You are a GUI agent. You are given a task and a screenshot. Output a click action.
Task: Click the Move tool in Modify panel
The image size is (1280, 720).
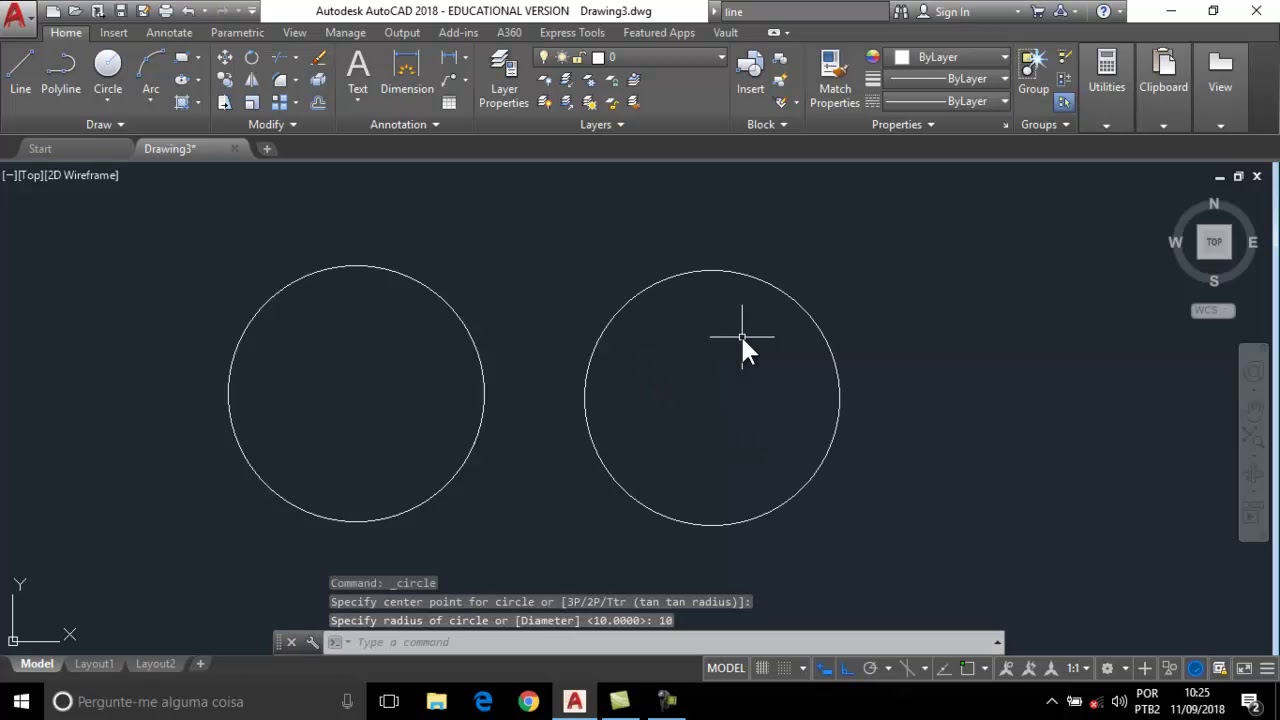point(225,58)
